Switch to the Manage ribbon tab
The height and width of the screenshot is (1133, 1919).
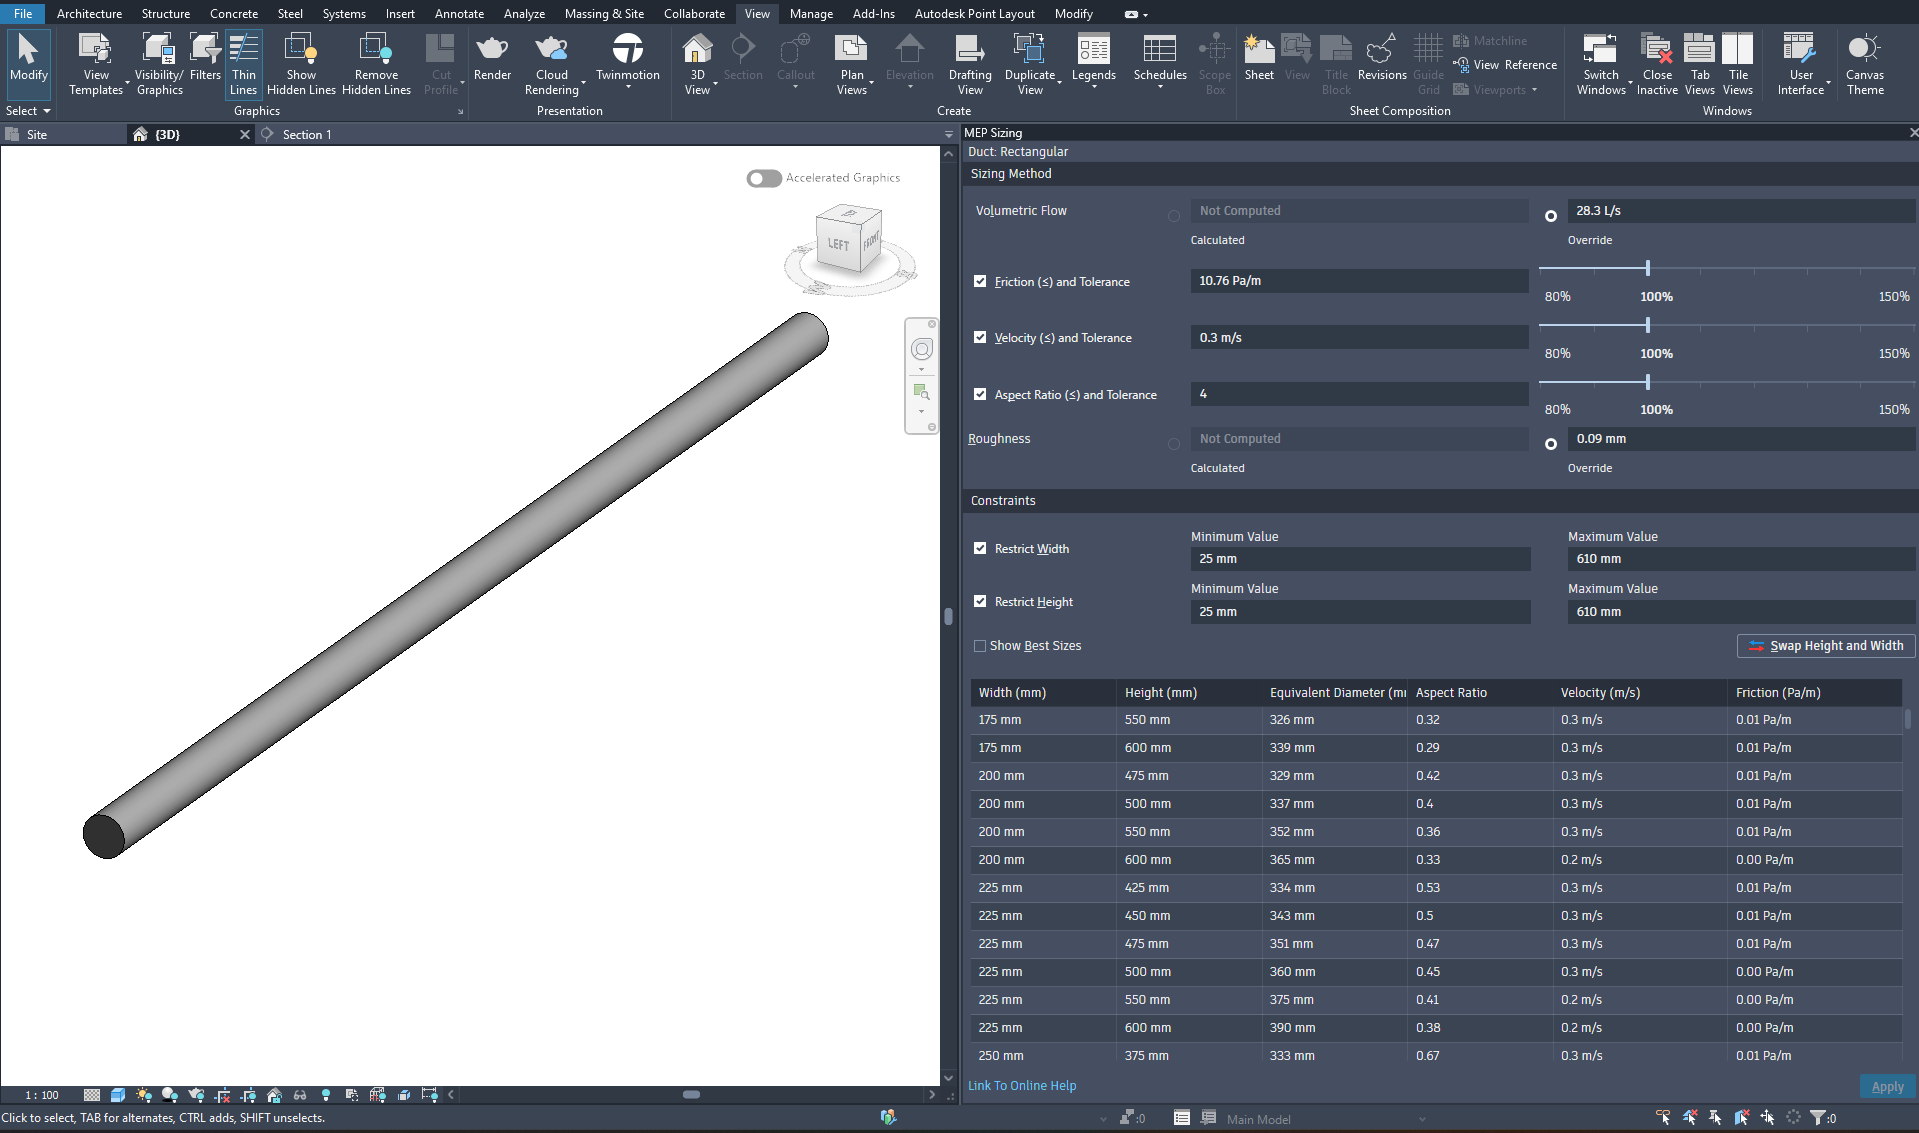(x=811, y=14)
